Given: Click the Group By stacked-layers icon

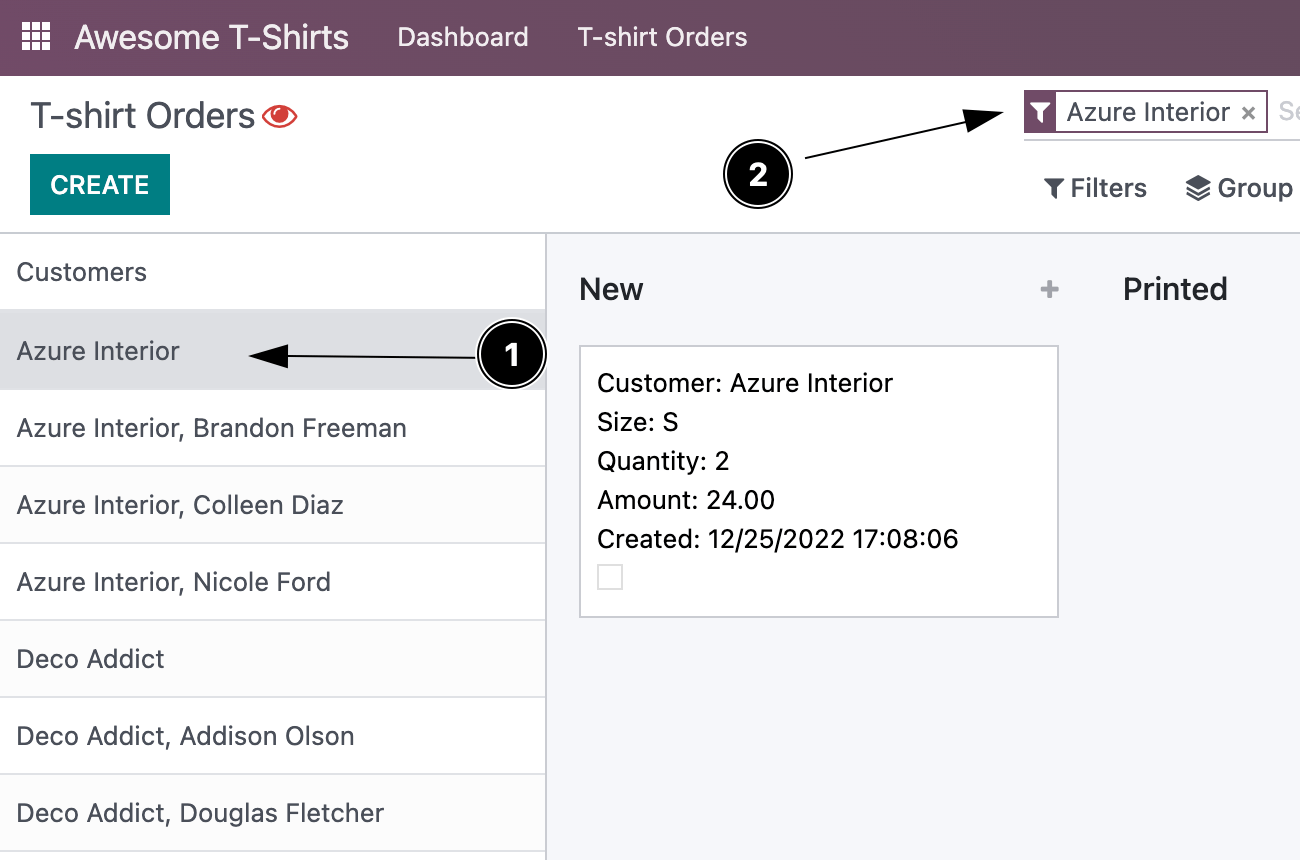Looking at the screenshot, I should (1200, 187).
